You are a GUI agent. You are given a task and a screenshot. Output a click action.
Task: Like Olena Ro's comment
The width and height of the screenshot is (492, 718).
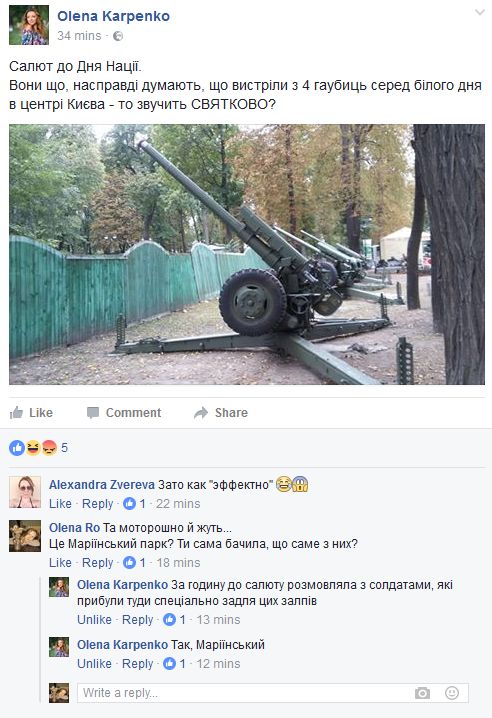[x=60, y=562]
